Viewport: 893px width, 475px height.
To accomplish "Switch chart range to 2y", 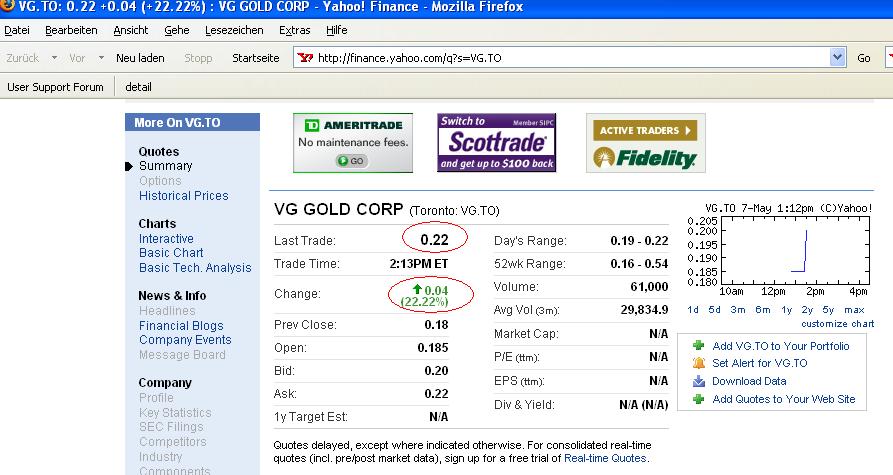I will [807, 309].
